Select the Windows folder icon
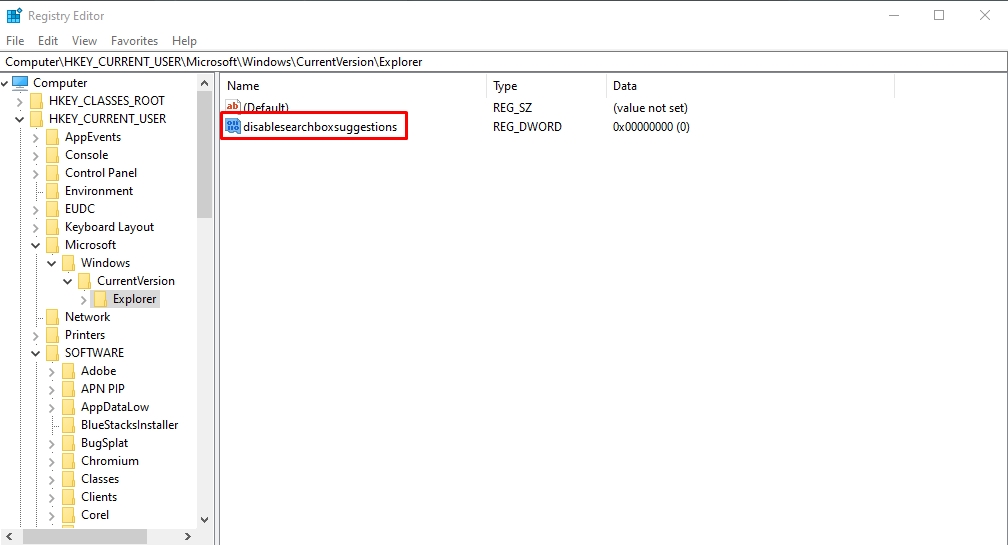The width and height of the screenshot is (1008, 545). tap(69, 263)
